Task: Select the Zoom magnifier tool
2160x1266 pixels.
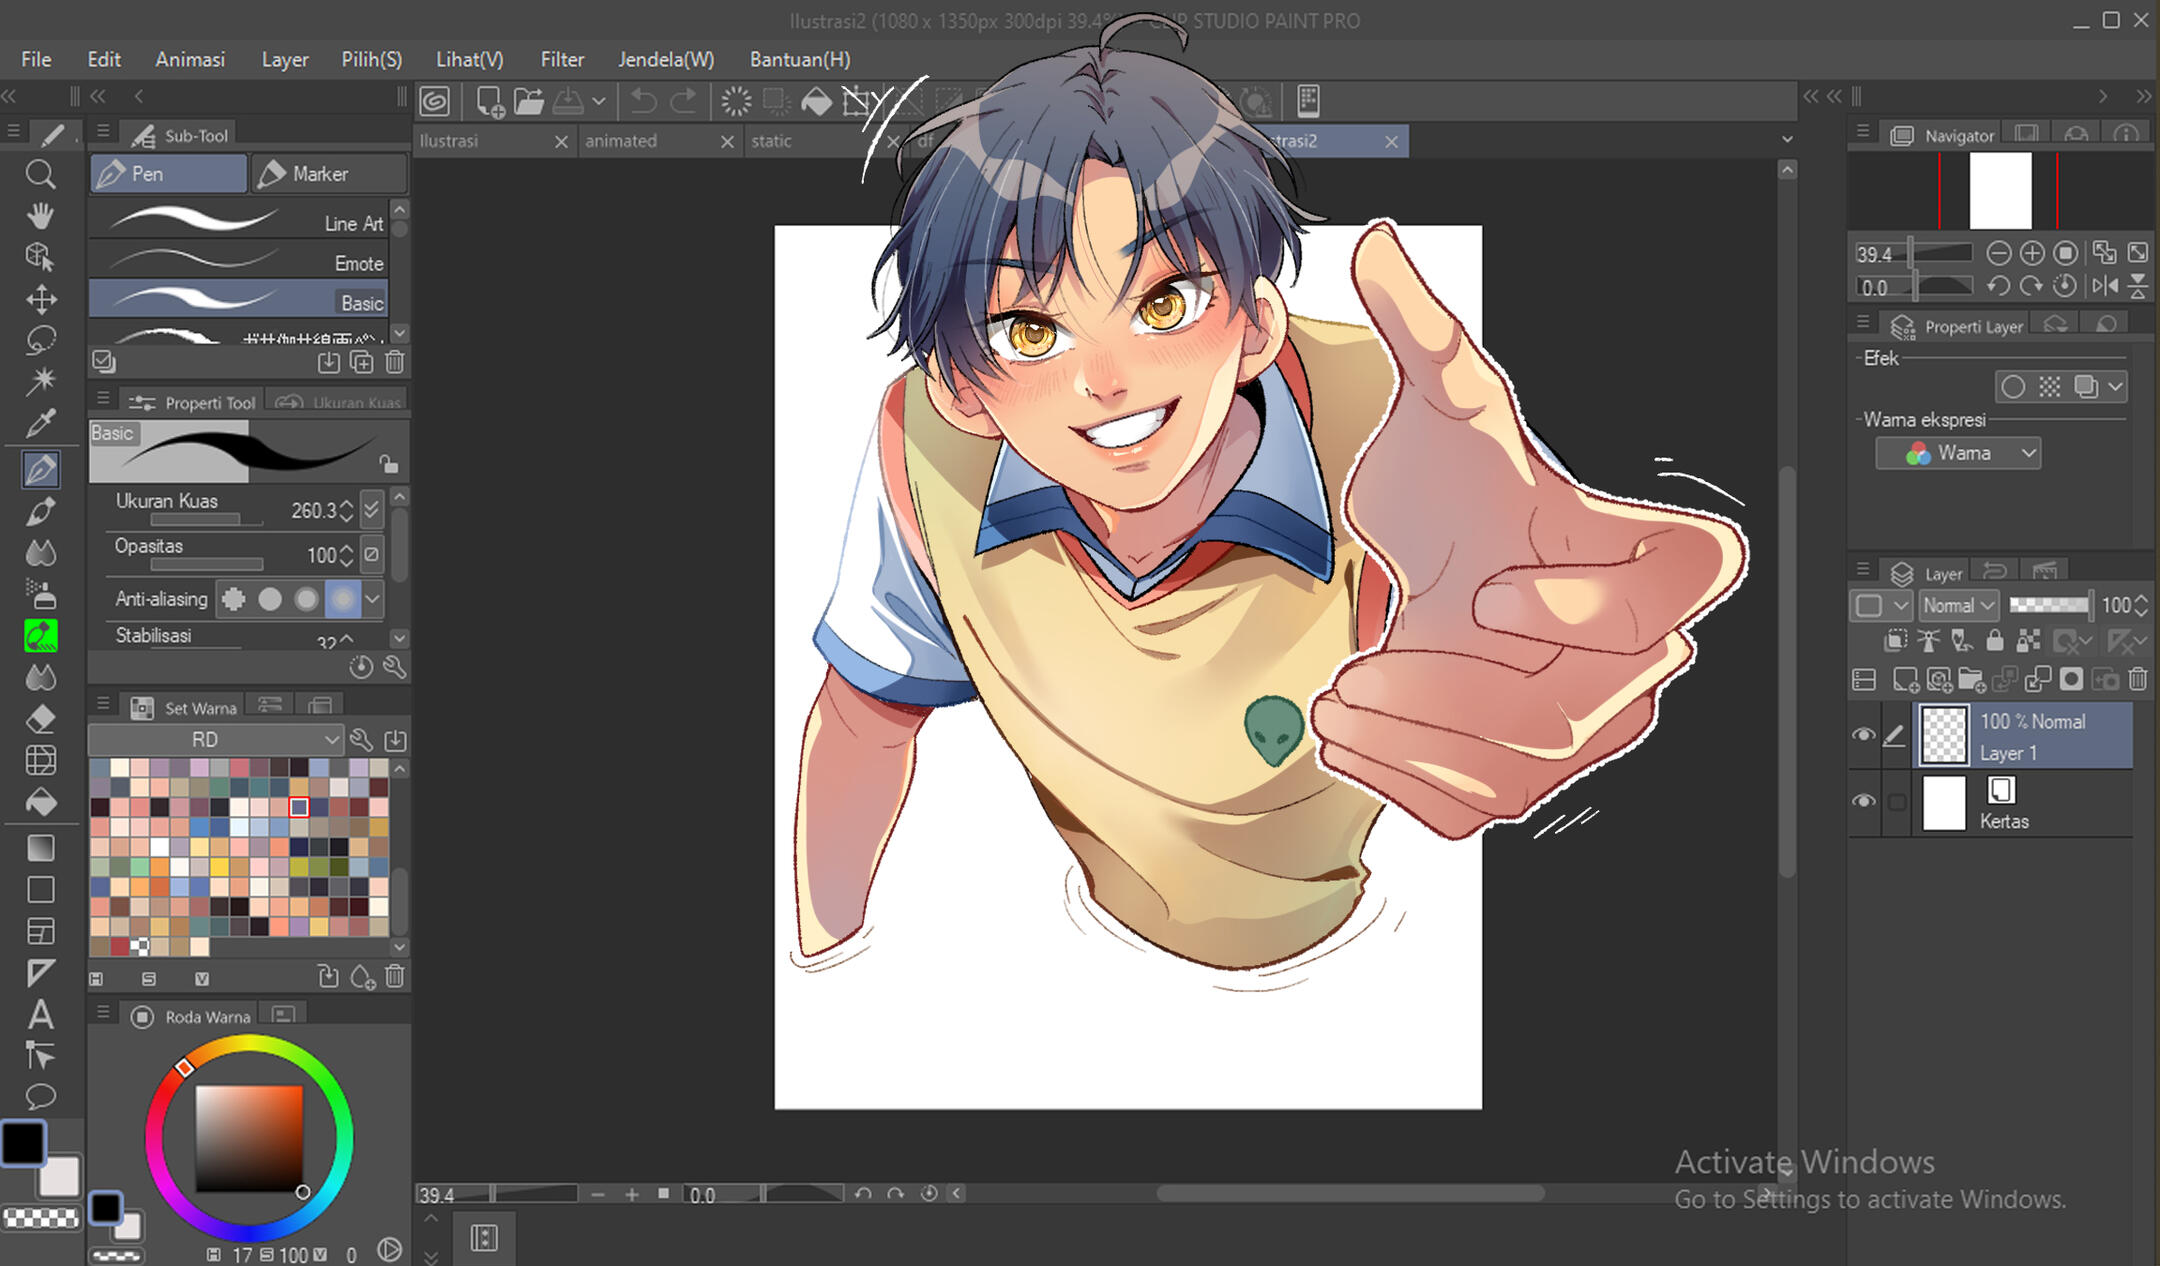Action: (x=40, y=175)
